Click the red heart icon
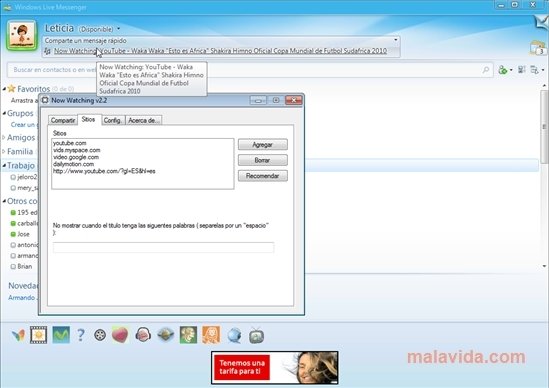Screen dimensions: 549x388 120,335
